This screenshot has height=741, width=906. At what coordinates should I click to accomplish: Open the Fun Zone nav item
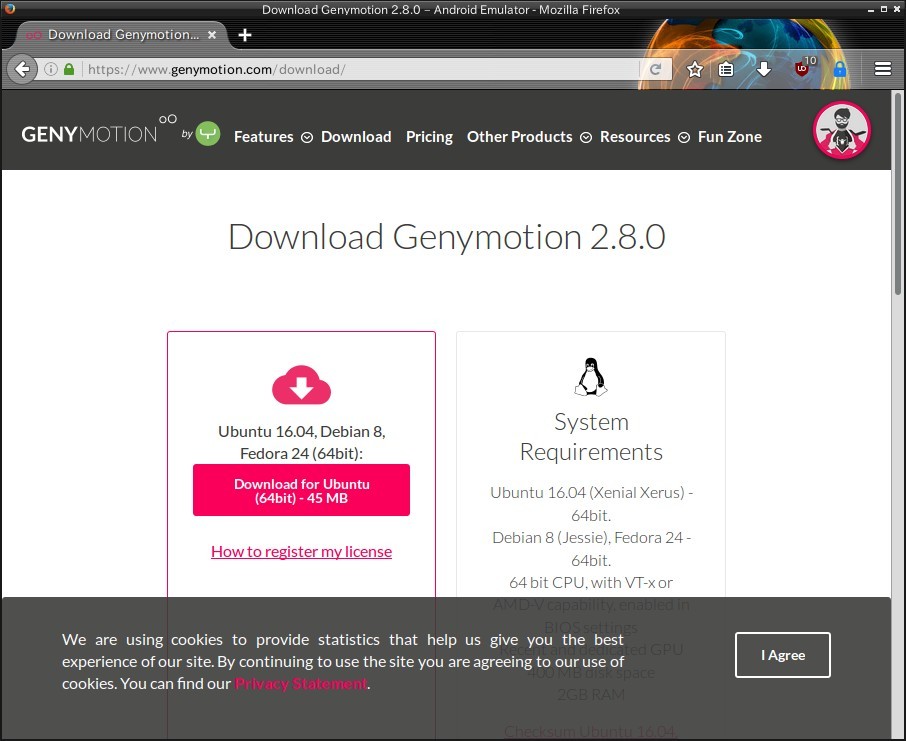pos(730,137)
